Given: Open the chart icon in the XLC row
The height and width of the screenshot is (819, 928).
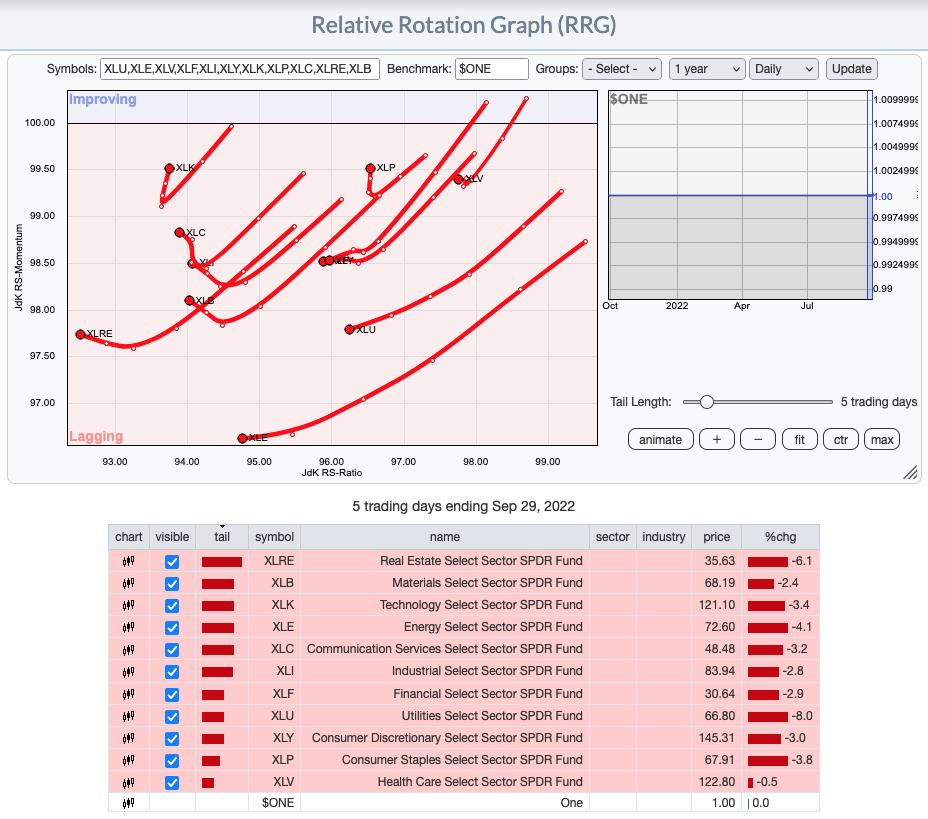Looking at the screenshot, I should point(128,649).
